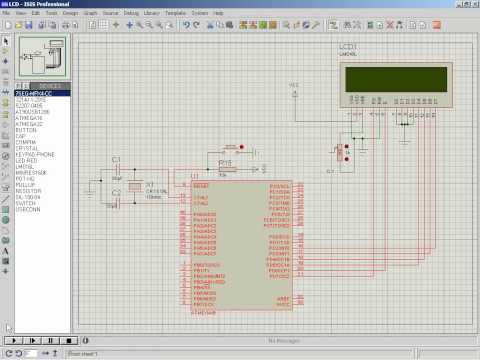Click the orange ARES netlist icon
This screenshot has width=480, height=360.
[436, 25]
